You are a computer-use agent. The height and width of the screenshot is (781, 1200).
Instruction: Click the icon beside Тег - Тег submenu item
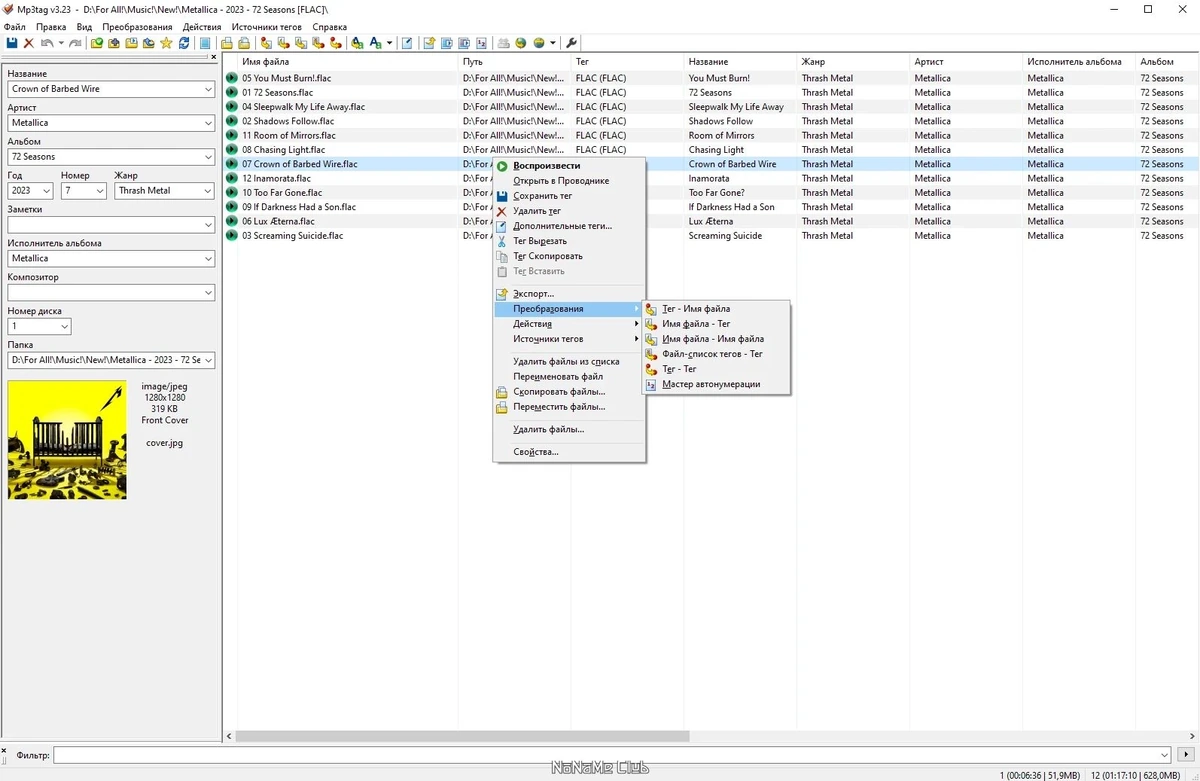pos(652,369)
